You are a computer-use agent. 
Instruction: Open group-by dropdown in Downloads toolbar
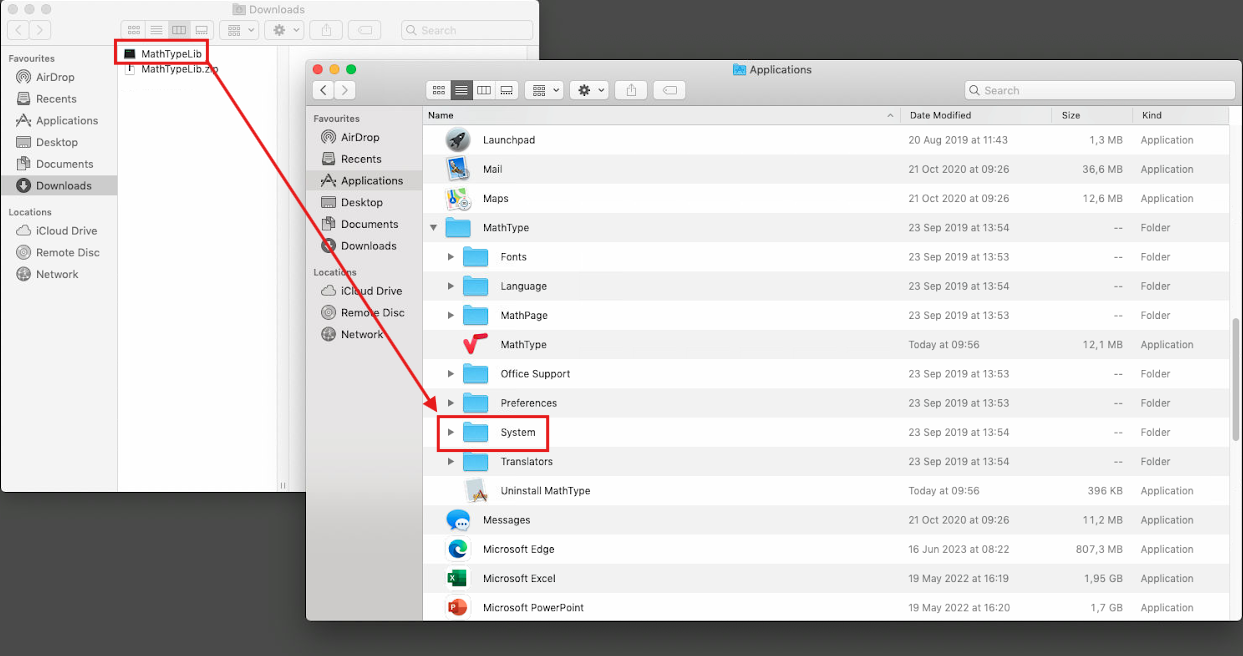[x=239, y=30]
